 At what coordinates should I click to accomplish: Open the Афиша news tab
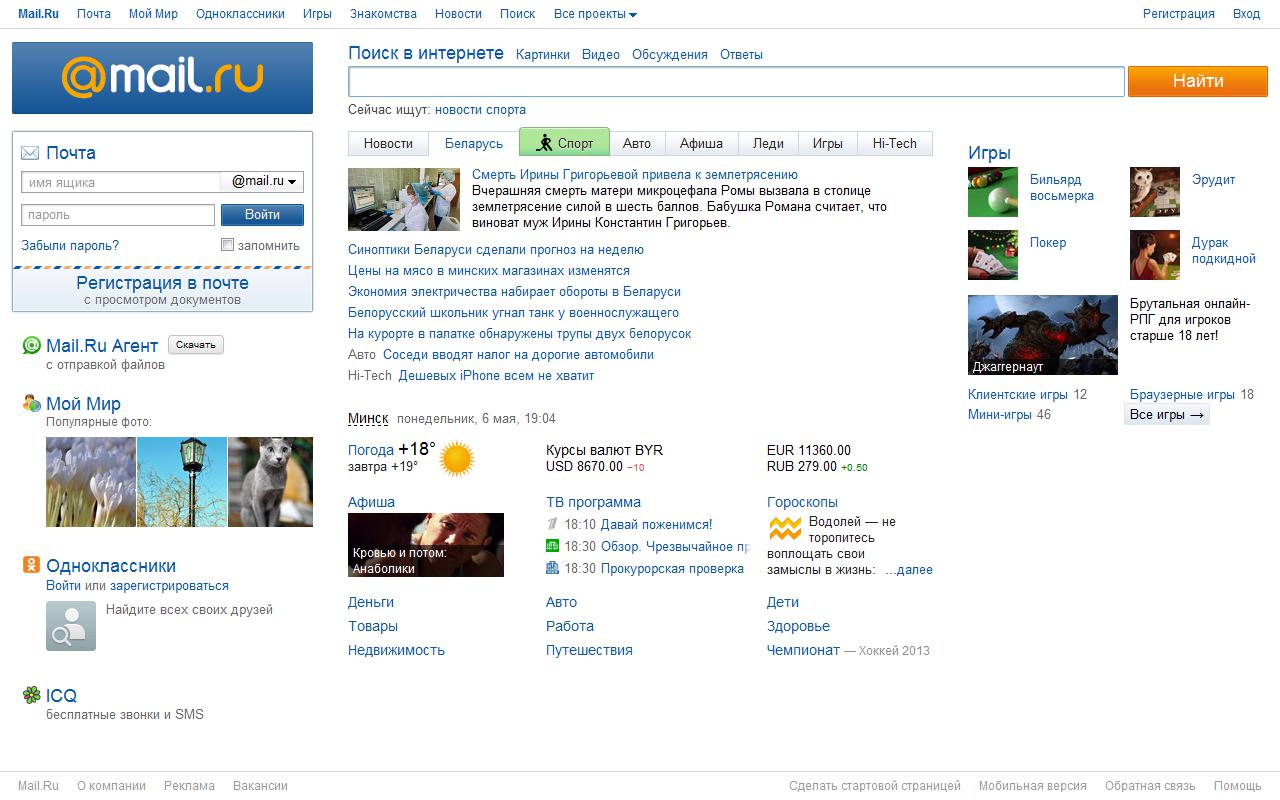point(701,144)
